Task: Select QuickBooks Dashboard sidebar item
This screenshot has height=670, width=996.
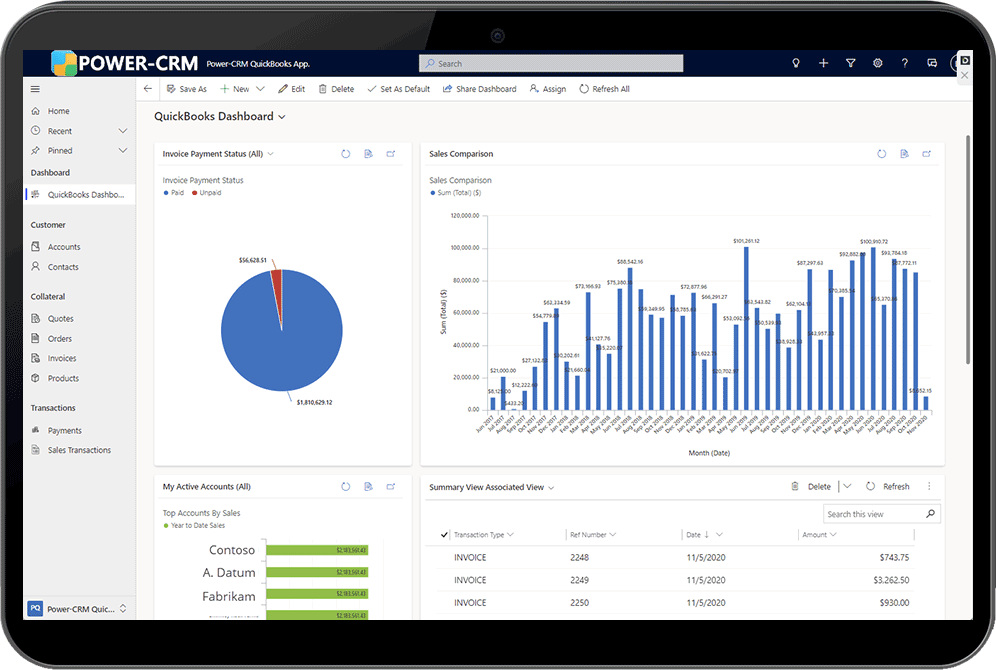Action: point(79,194)
